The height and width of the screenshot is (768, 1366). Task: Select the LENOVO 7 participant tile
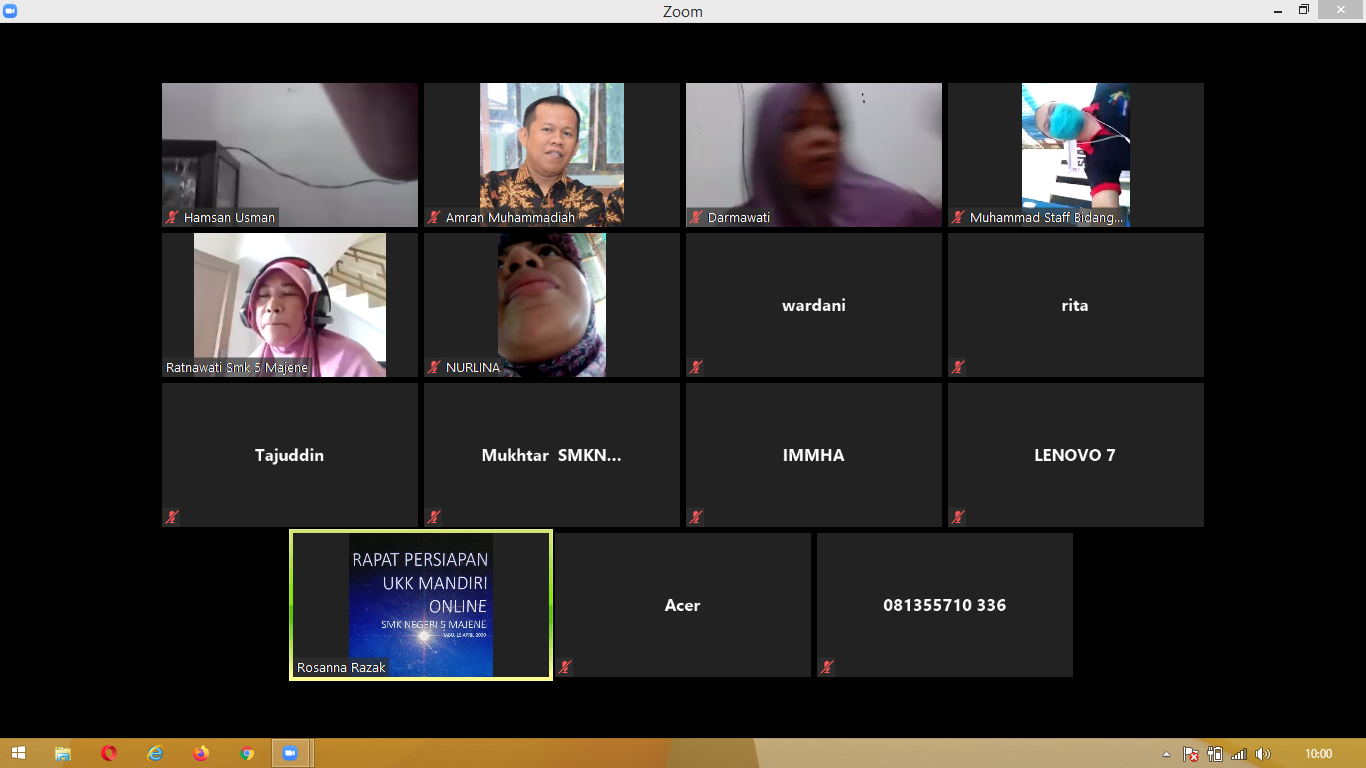pos(1075,455)
